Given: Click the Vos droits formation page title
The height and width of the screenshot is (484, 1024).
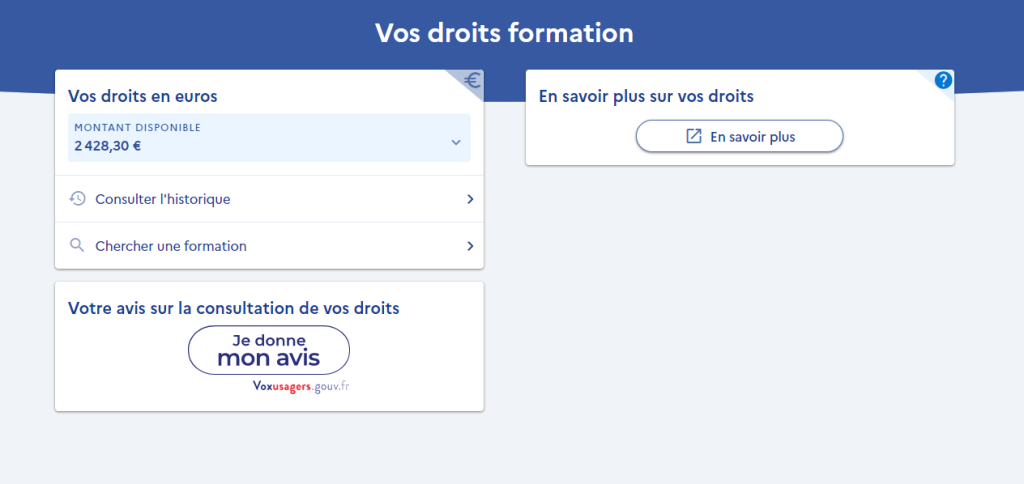Looking at the screenshot, I should click(504, 33).
